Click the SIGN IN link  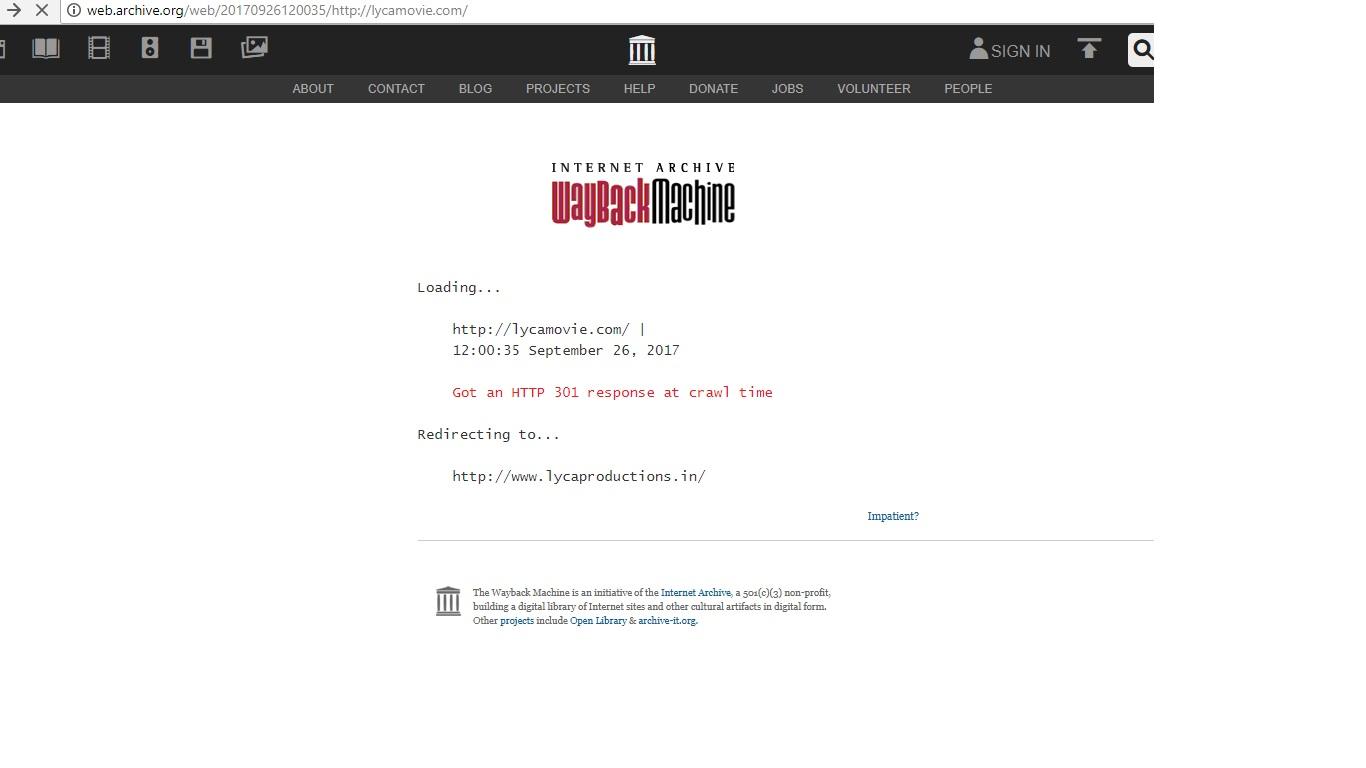click(x=1020, y=51)
